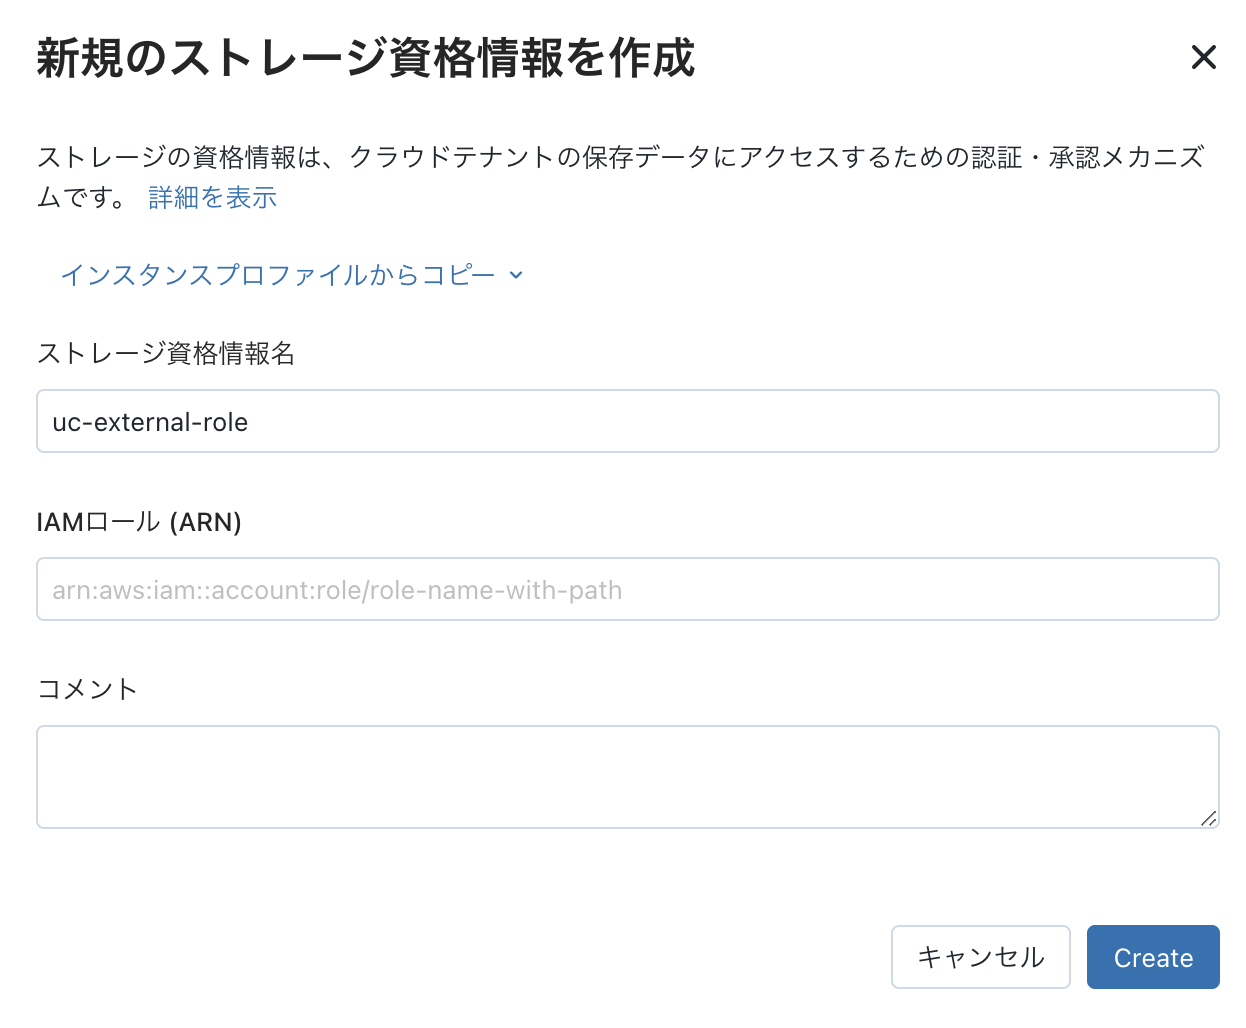Focus the IAMロール (ARN) input field
The image size is (1246, 1028).
(x=628, y=589)
